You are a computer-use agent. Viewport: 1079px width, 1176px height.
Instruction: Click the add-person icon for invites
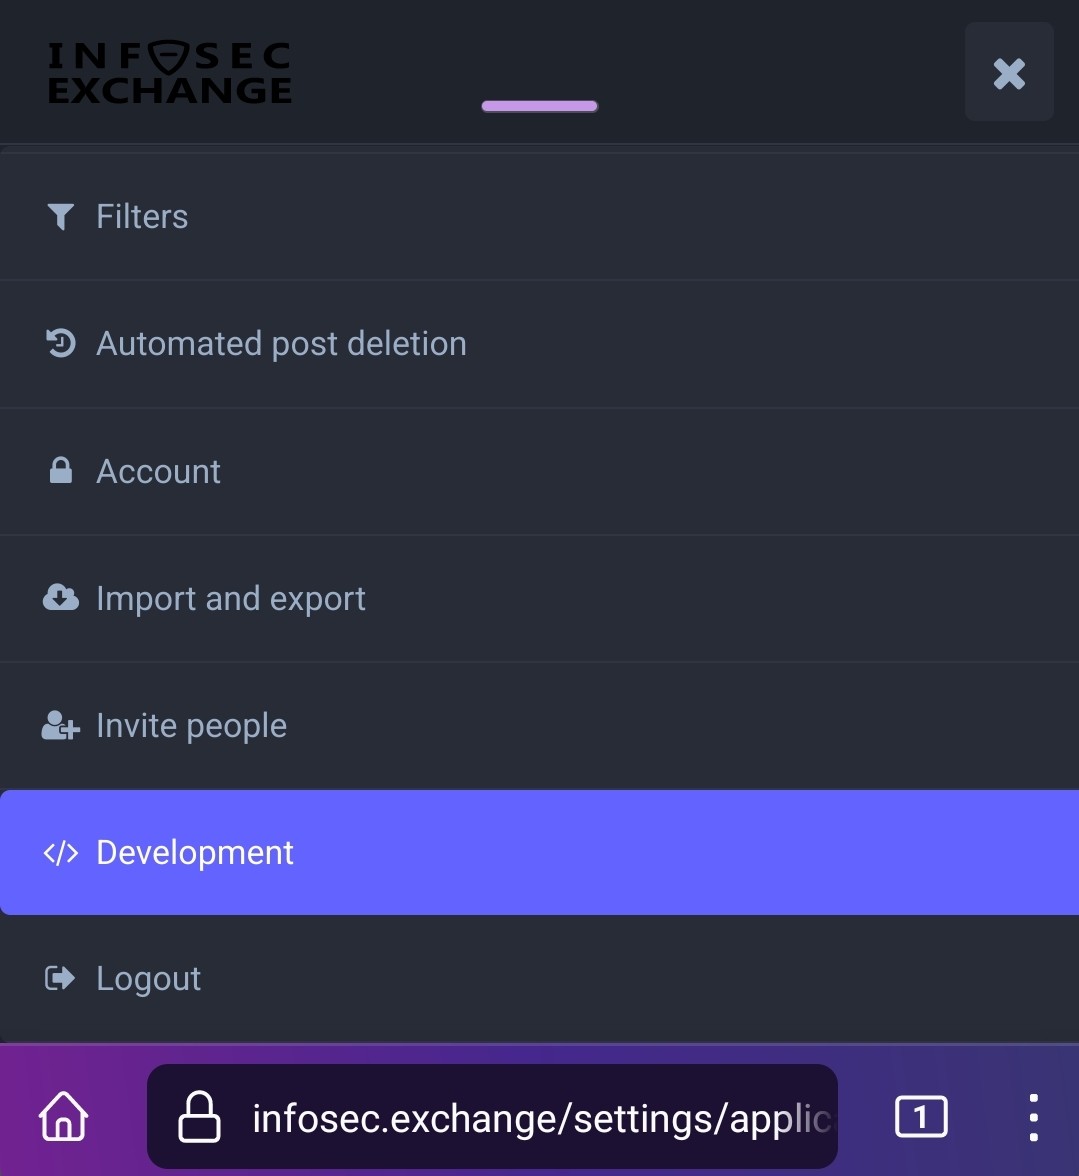click(x=61, y=726)
